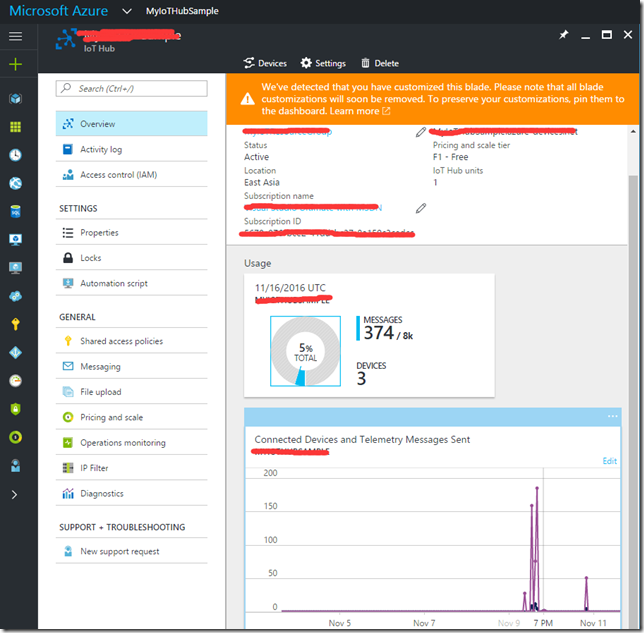Click the 11/16/2016 UTC usage date

tap(290, 288)
